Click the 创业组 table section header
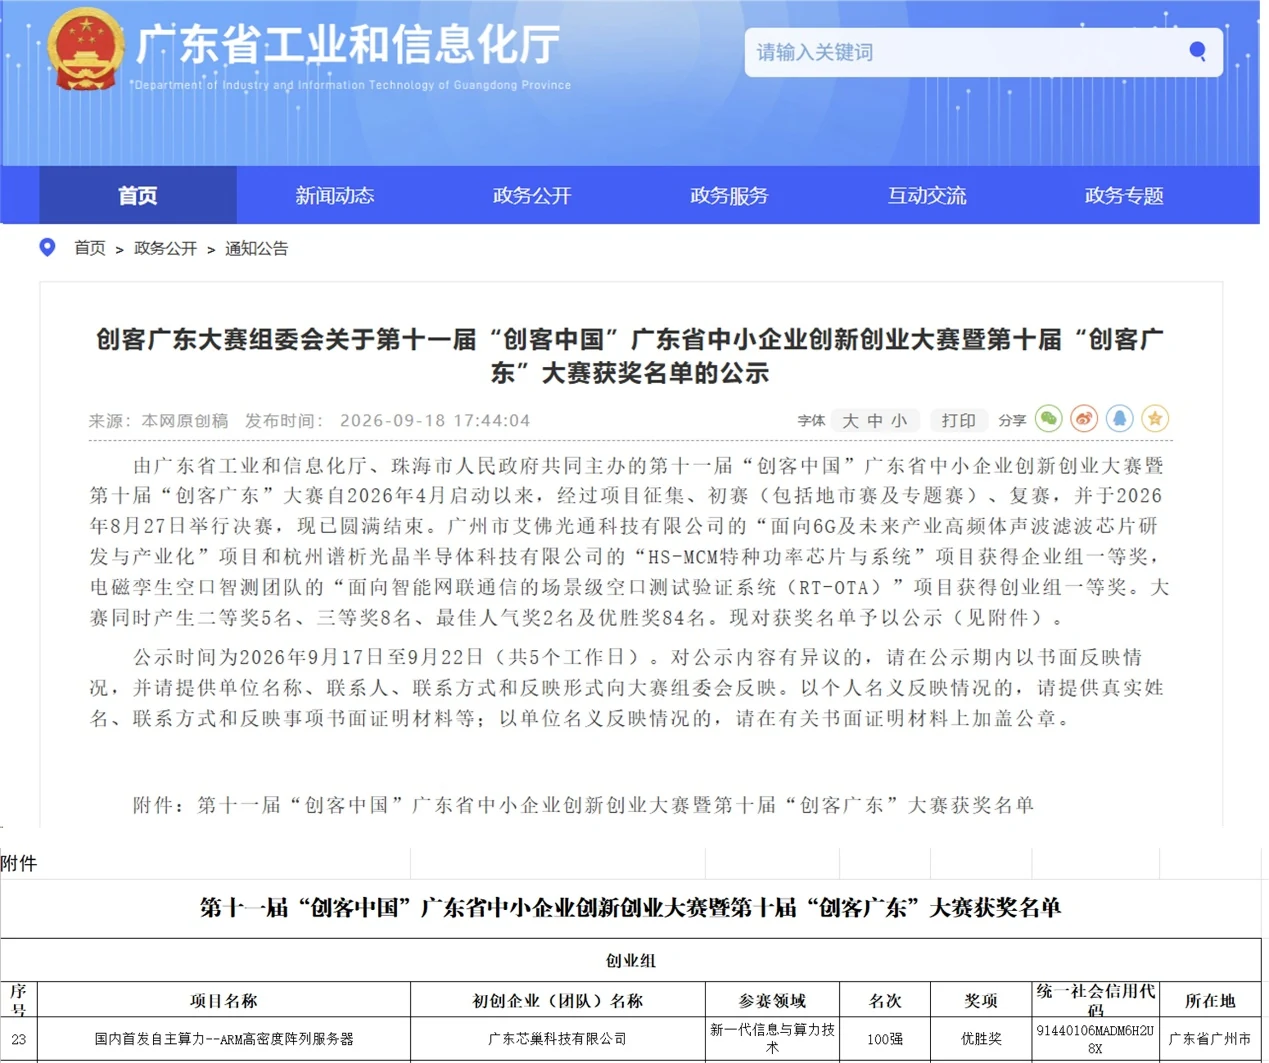 click(x=631, y=960)
